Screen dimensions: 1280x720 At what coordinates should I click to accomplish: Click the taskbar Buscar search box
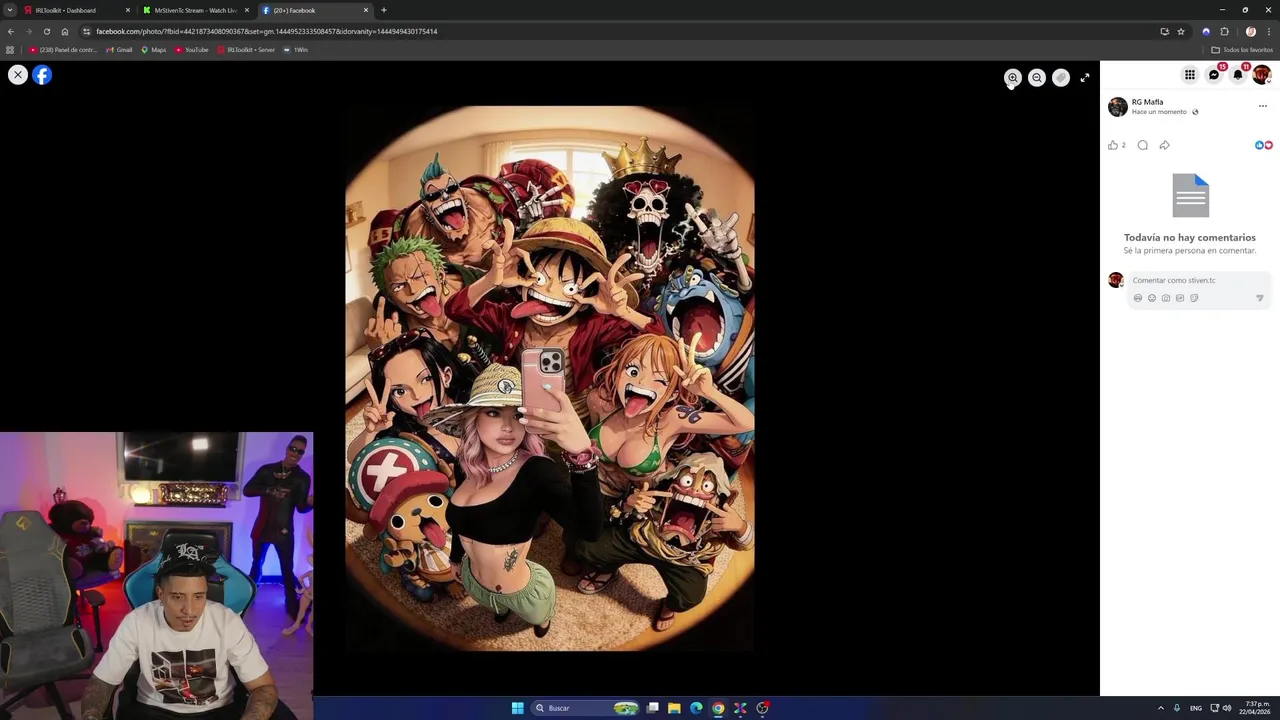click(x=586, y=708)
